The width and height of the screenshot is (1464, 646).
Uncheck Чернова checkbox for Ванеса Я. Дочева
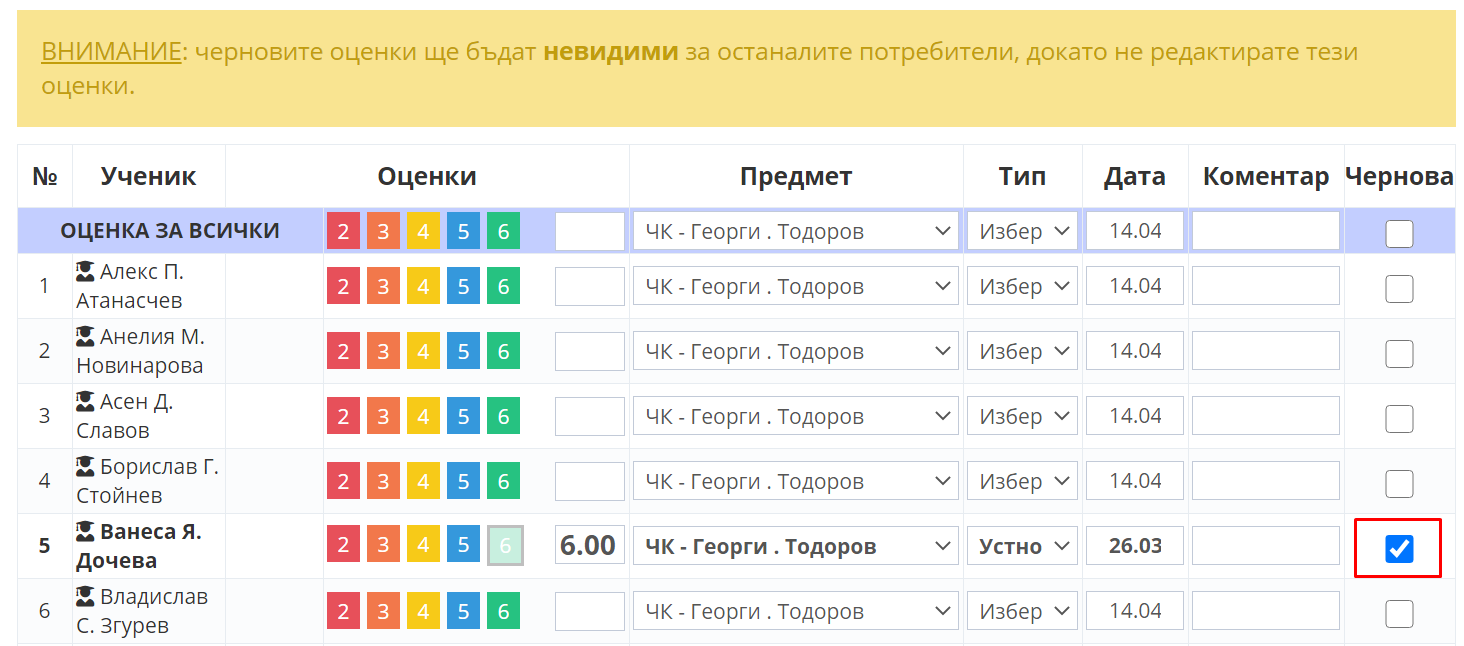point(1398,548)
